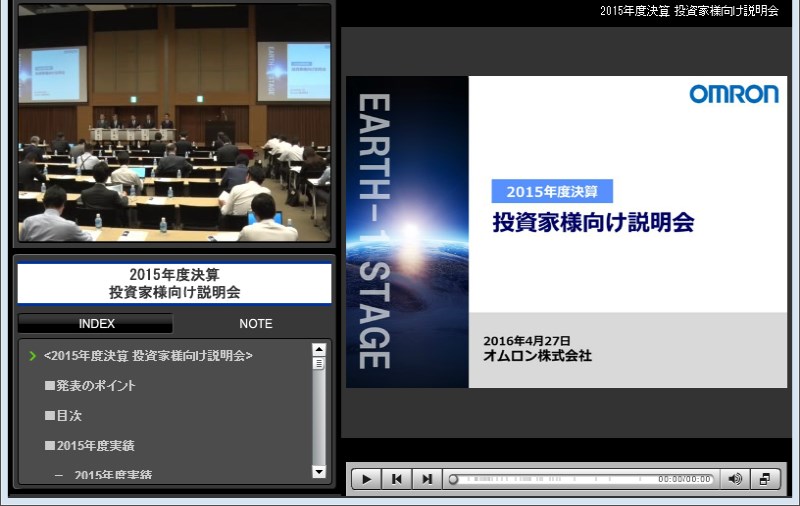Click the index scrollbar thumb

click(319, 363)
